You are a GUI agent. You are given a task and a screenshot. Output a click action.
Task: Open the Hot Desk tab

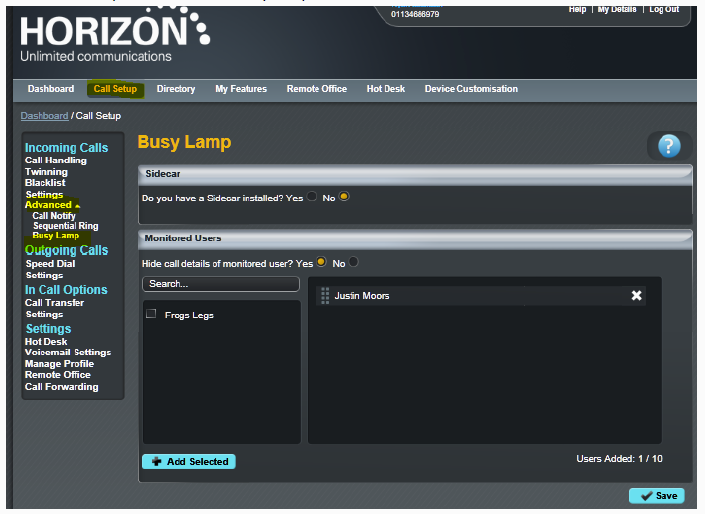pos(386,89)
